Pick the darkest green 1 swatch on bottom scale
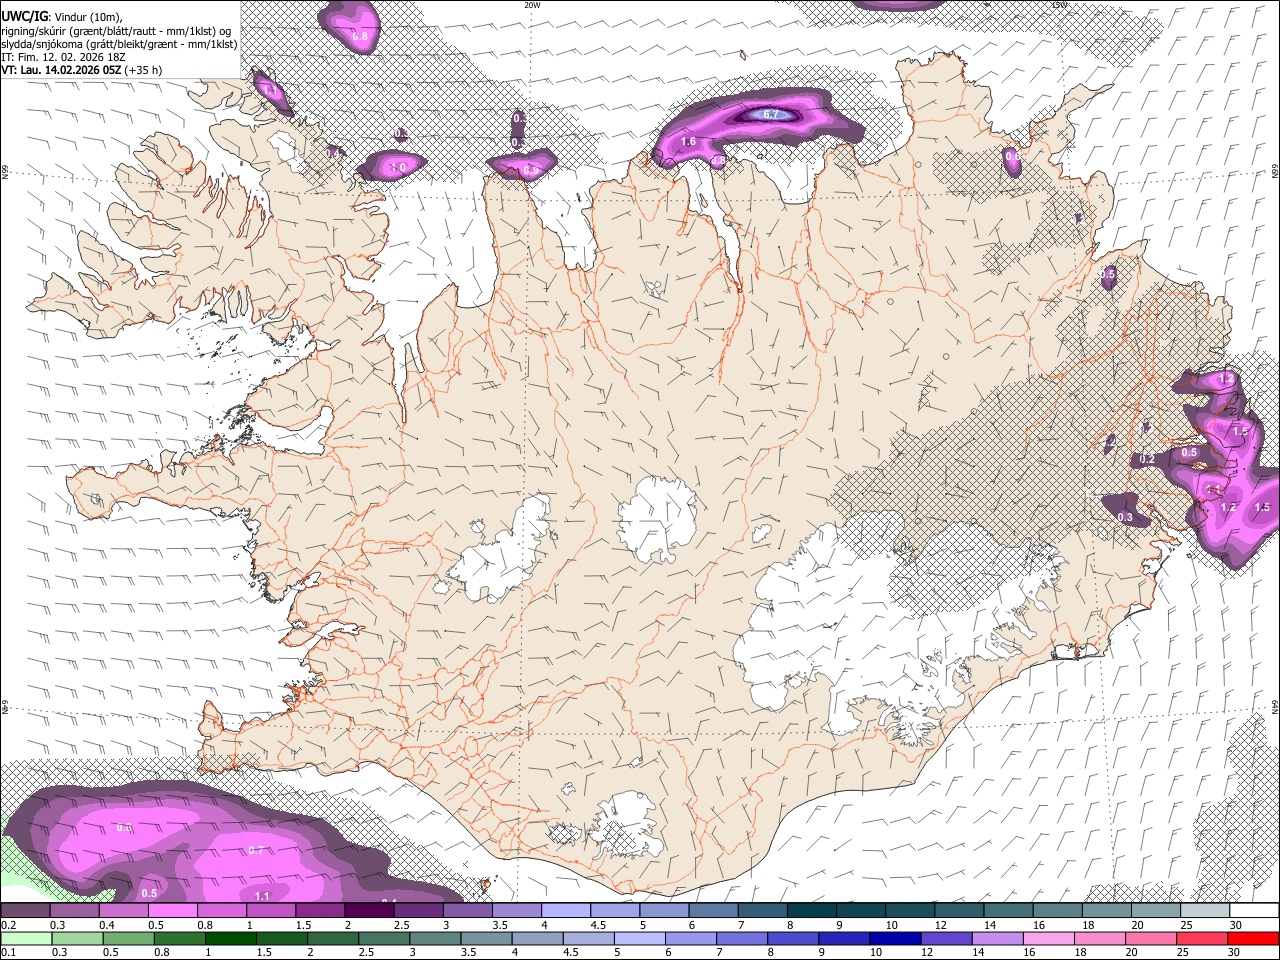The height and width of the screenshot is (960, 1280). tap(231, 939)
